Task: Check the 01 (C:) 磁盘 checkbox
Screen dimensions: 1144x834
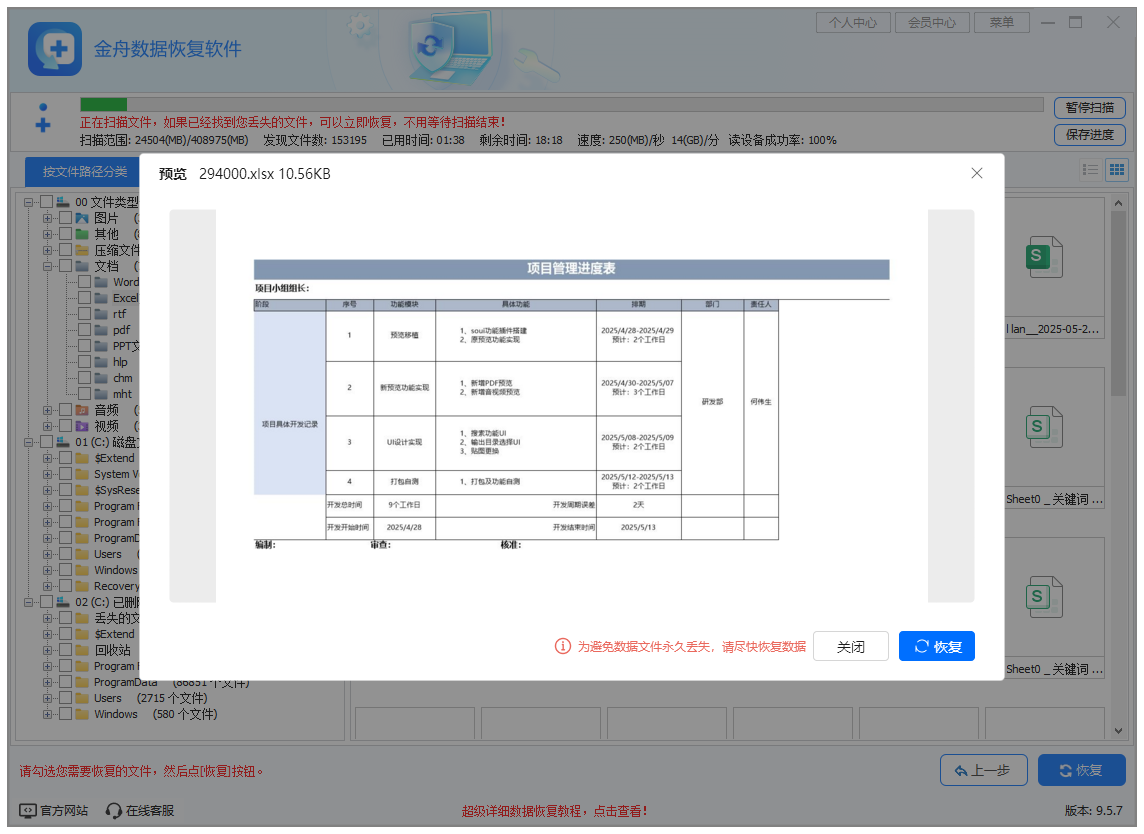Action: [47, 442]
